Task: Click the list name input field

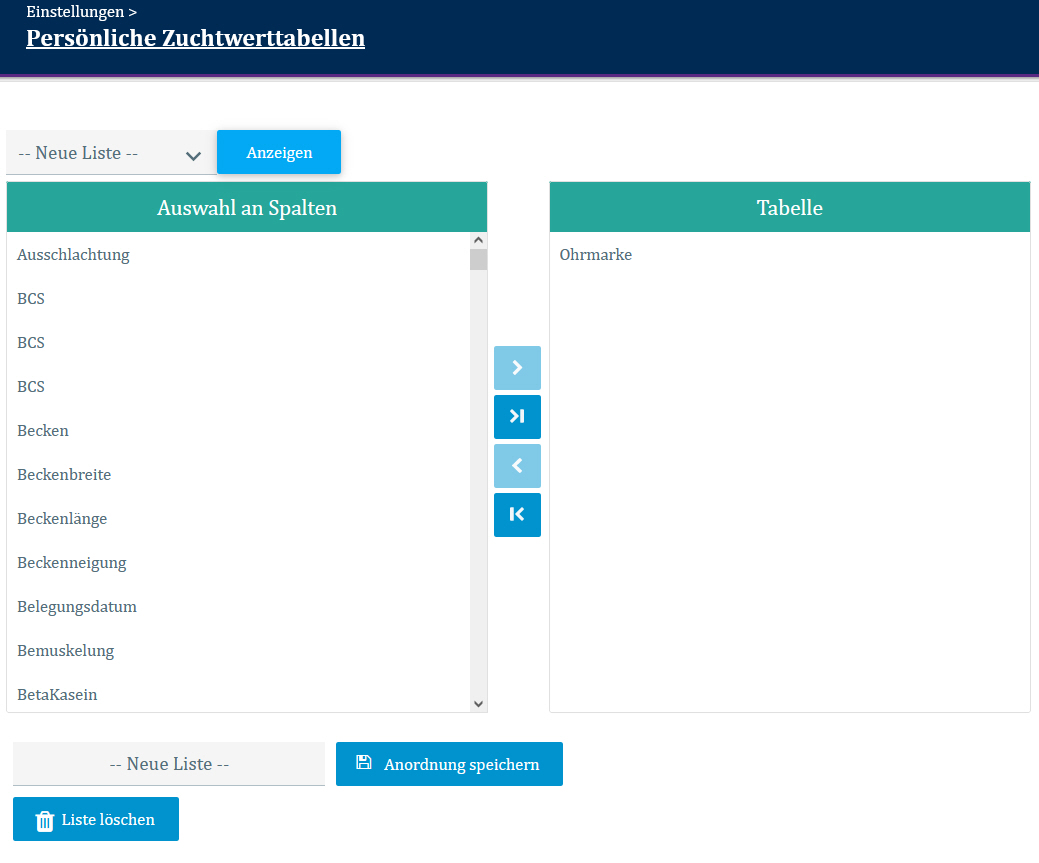Action: 169,764
